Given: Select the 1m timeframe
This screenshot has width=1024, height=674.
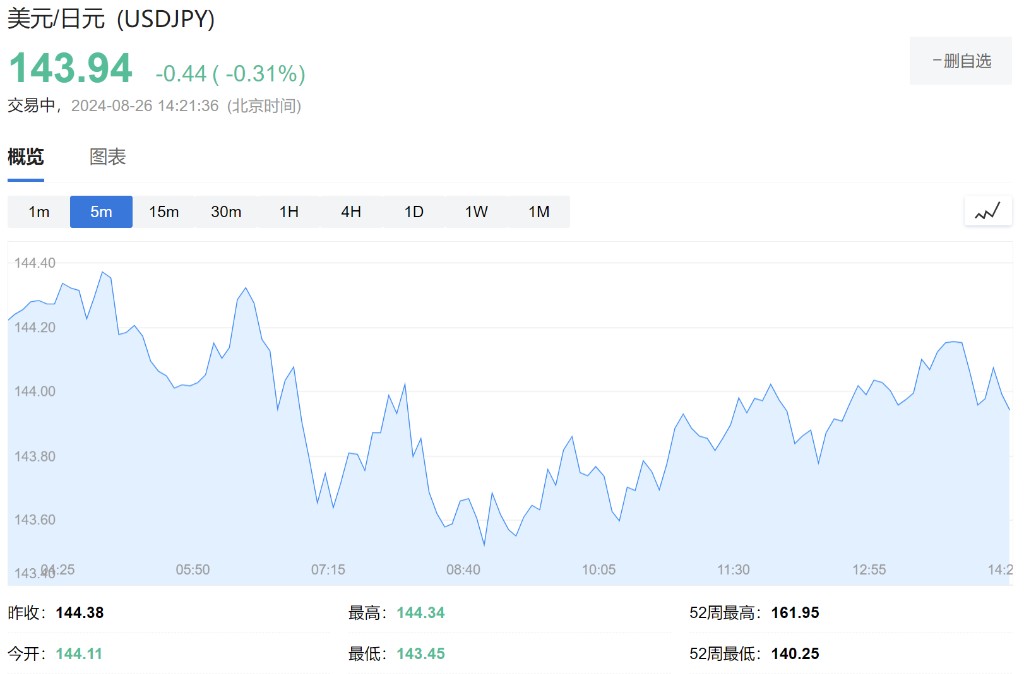Looking at the screenshot, I should point(39,212).
